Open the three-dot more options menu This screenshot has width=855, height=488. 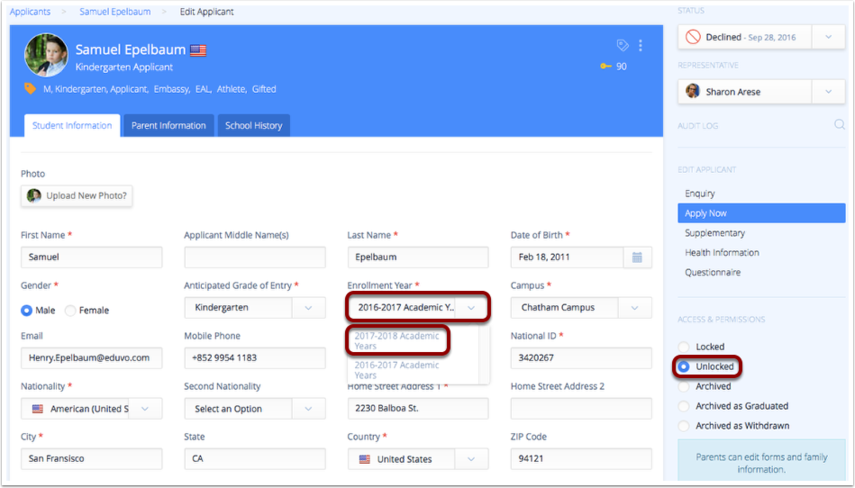[x=640, y=46]
